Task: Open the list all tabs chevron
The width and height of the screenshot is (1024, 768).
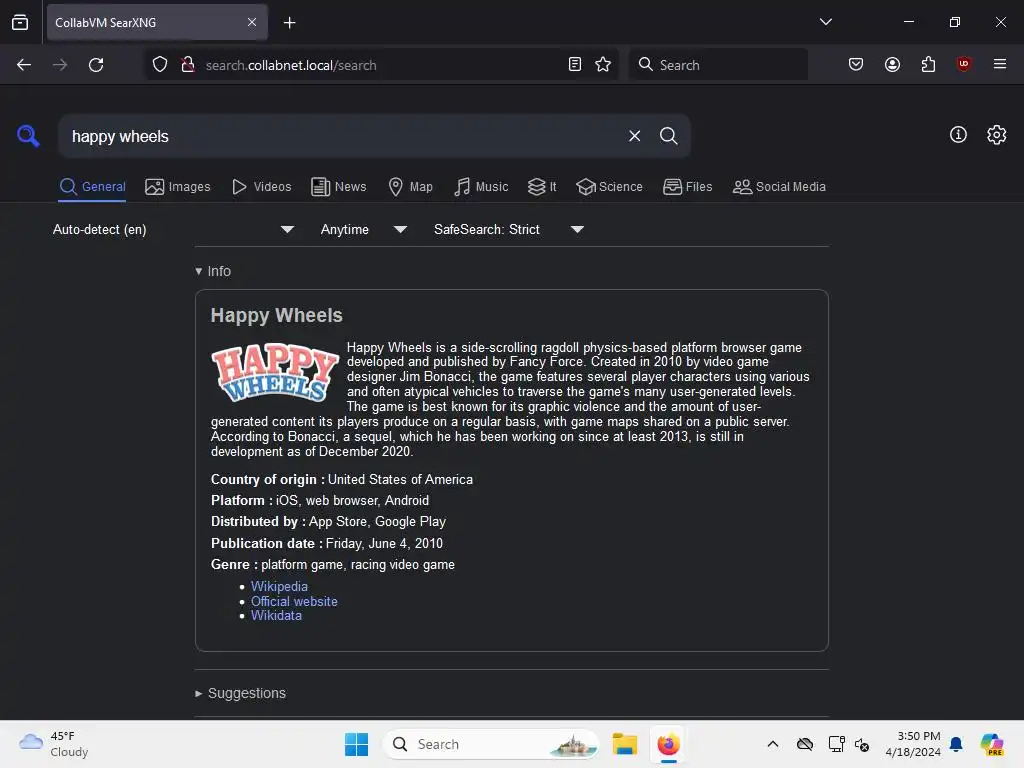Action: (x=825, y=22)
